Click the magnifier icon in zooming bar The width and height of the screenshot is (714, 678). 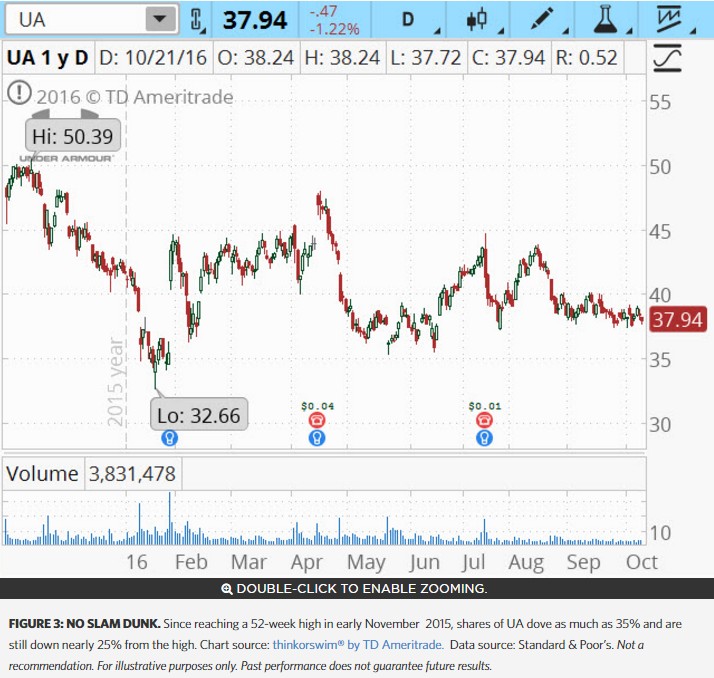[226, 589]
